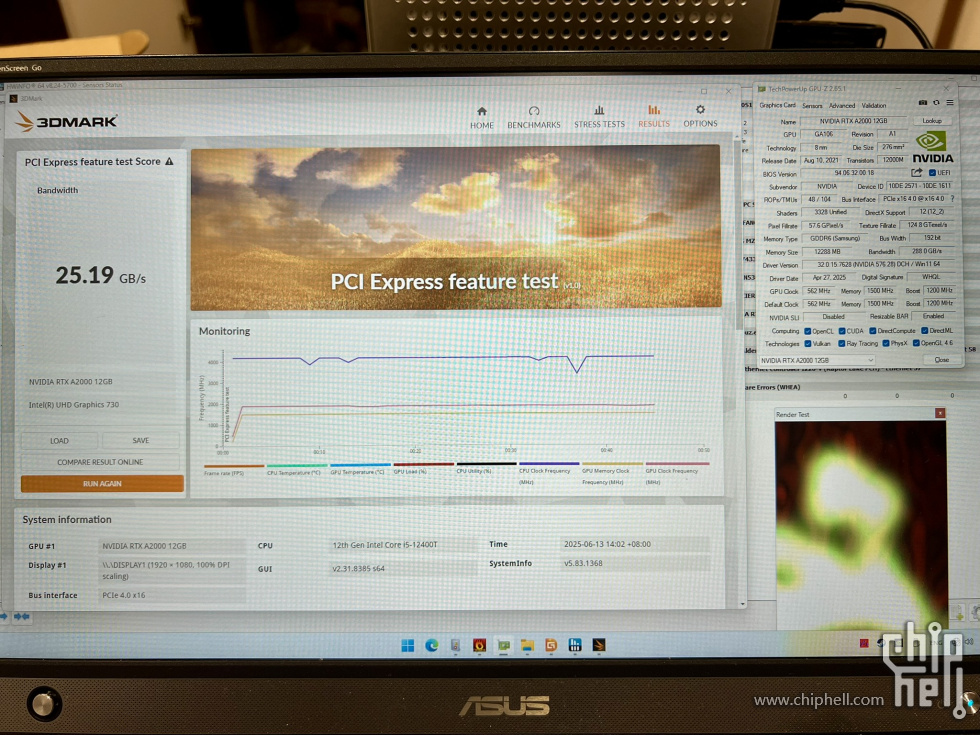Close the Render Test window
Viewport: 980px width, 735px height.
939,413
